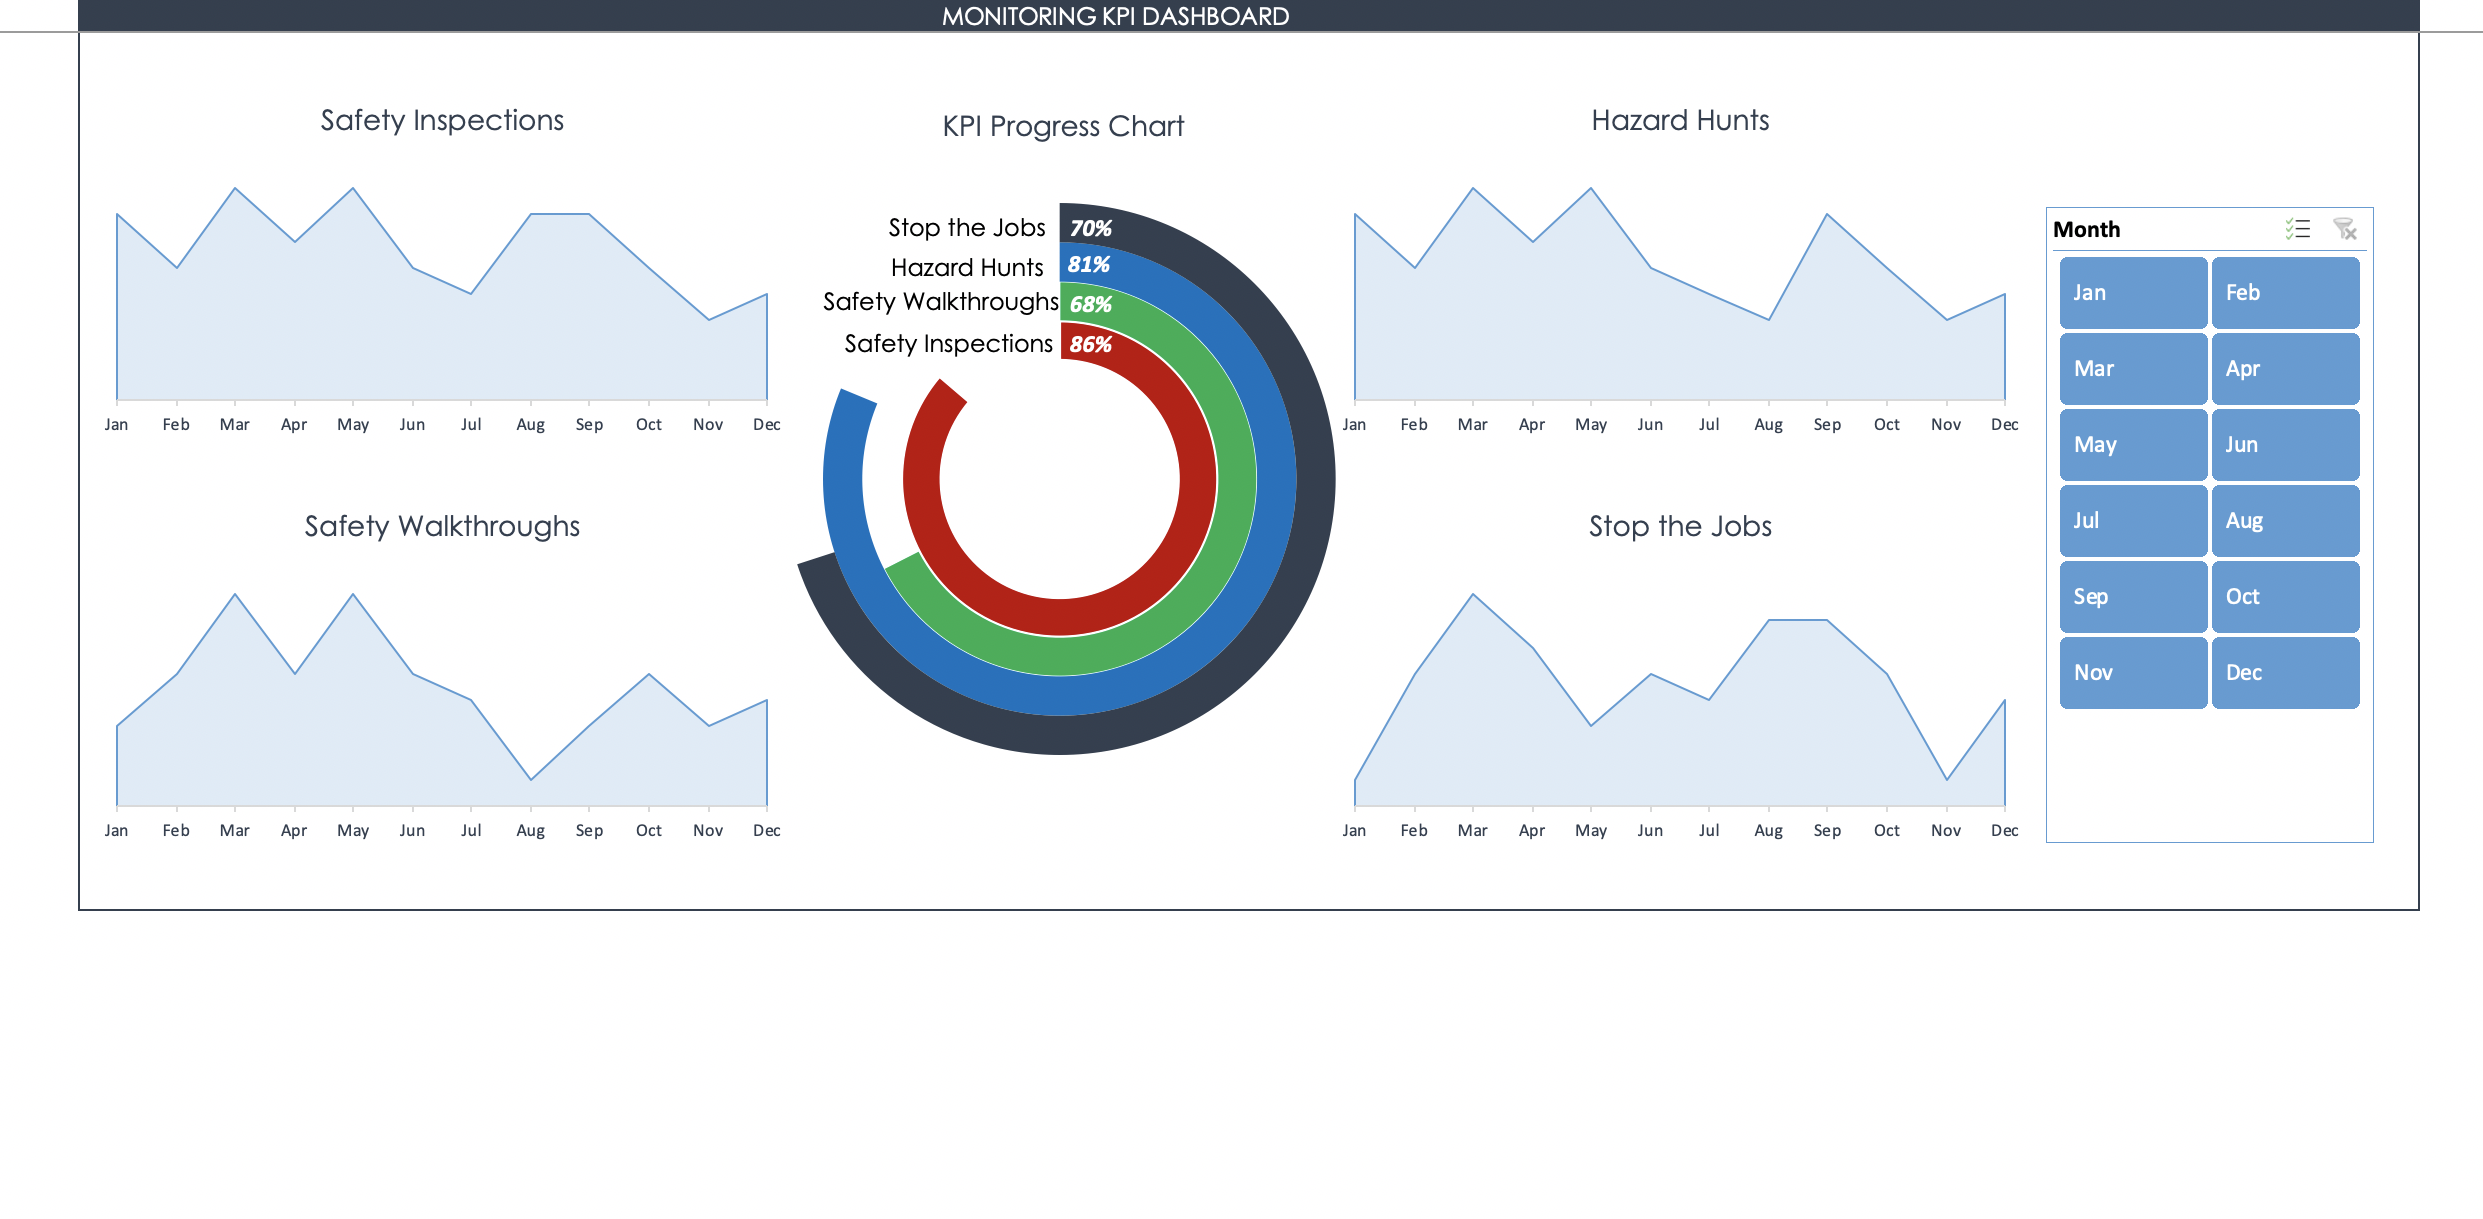Select the green Safety Walkthroughs ring
Image resolution: width=2483 pixels, height=1219 pixels.
(1236, 480)
